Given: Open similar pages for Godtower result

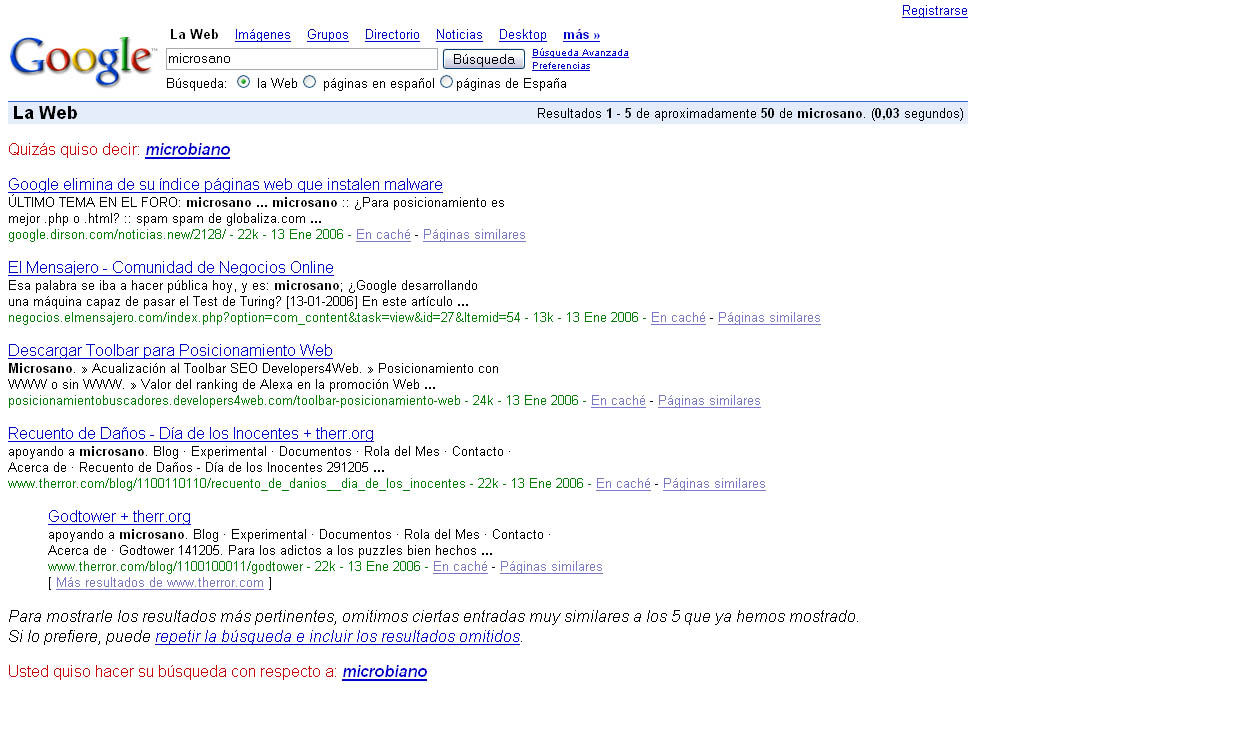Looking at the screenshot, I should tap(551, 567).
